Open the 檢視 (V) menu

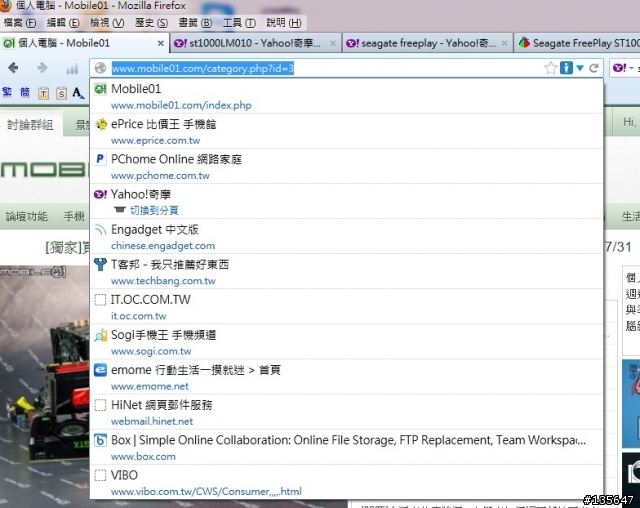(107, 23)
